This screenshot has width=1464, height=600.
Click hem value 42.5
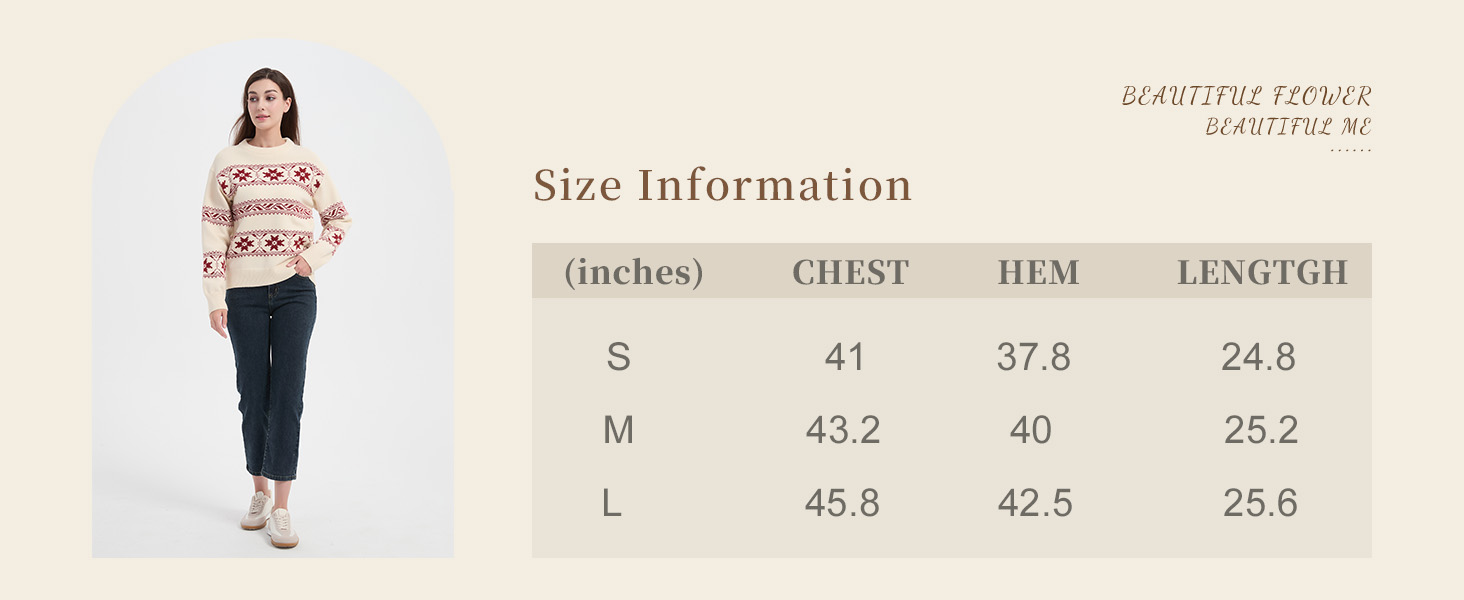pyautogui.click(x=1035, y=504)
